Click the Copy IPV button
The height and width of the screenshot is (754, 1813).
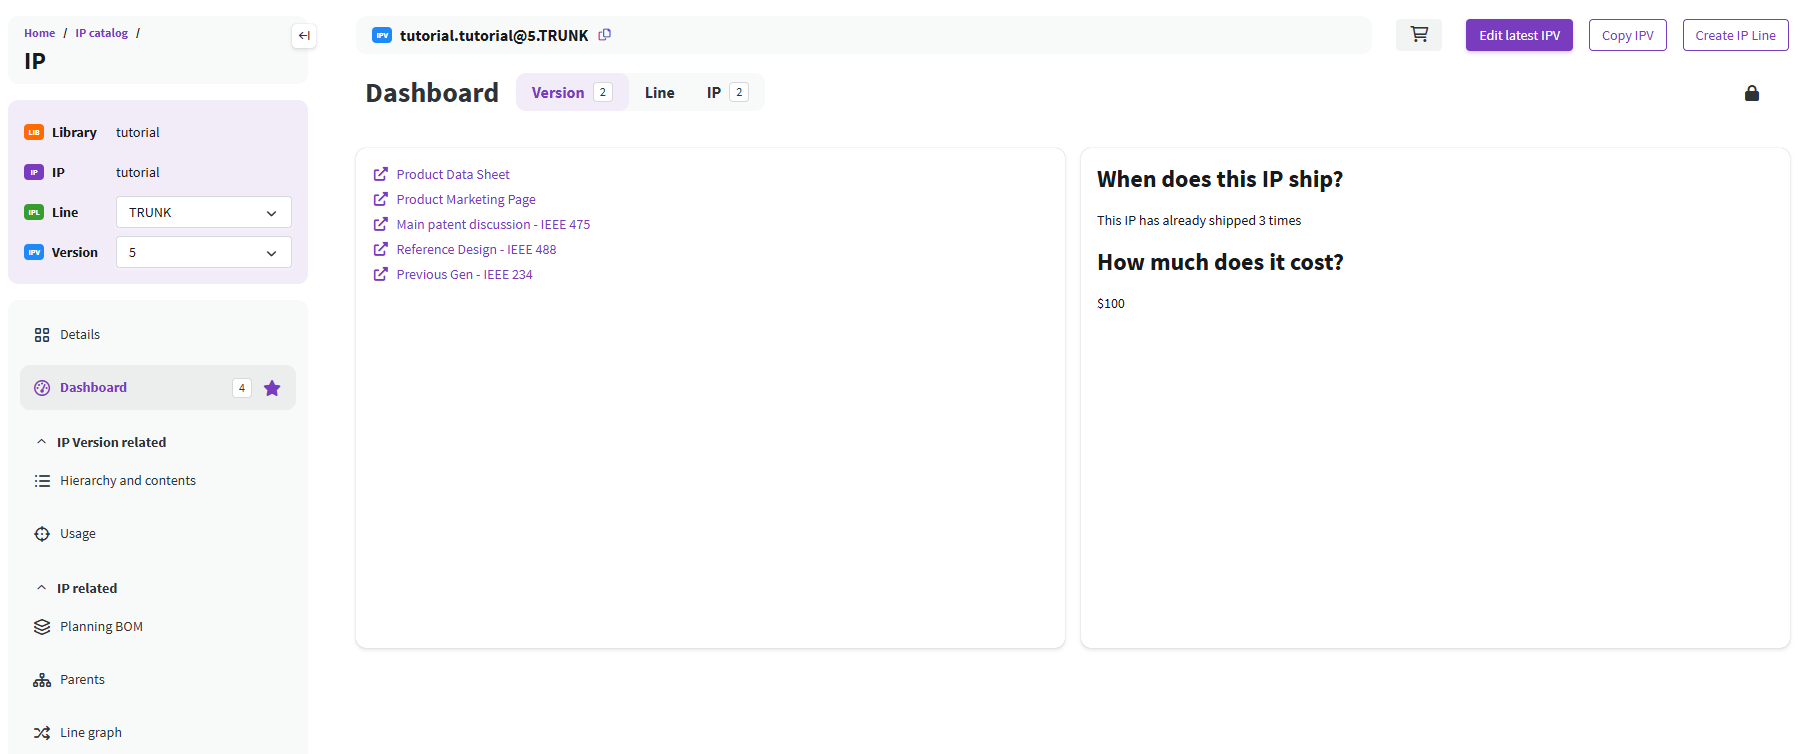(1627, 35)
